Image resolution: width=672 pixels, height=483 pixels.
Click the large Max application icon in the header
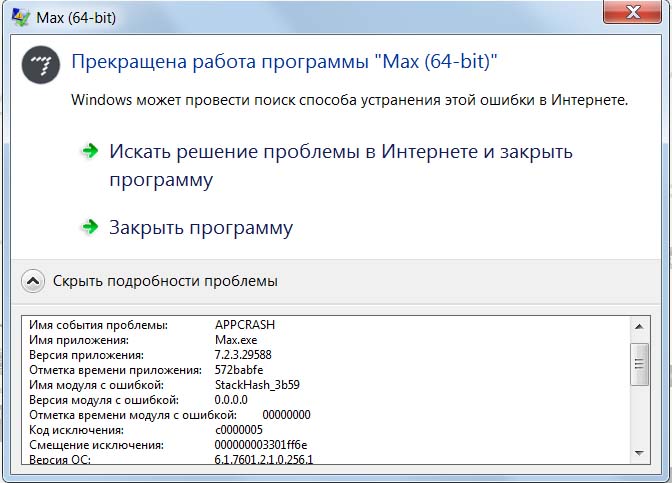pos(39,63)
